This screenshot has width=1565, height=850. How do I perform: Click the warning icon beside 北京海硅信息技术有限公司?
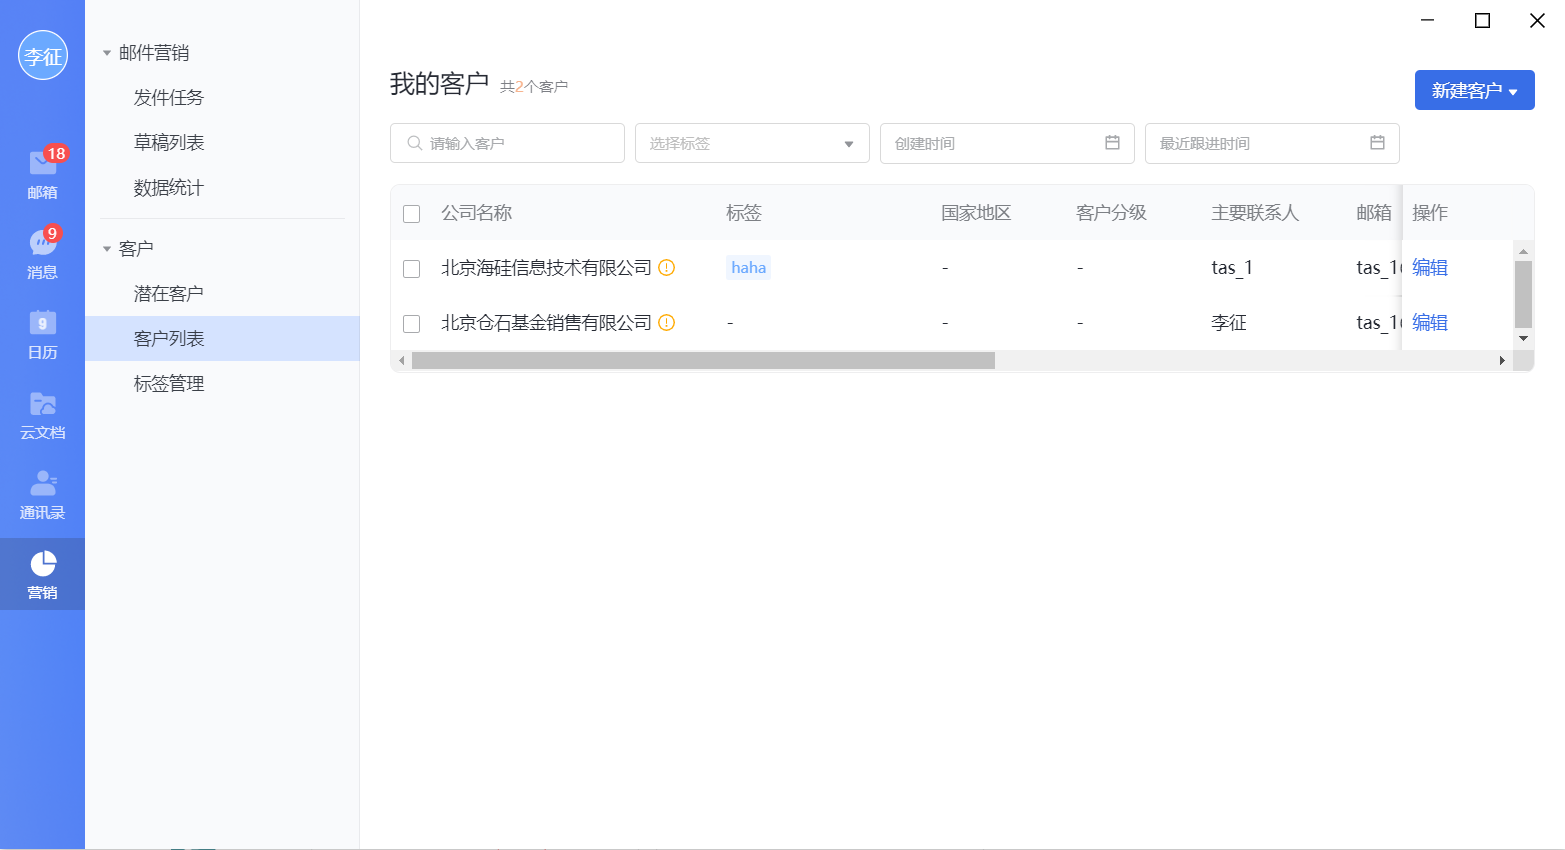(667, 267)
